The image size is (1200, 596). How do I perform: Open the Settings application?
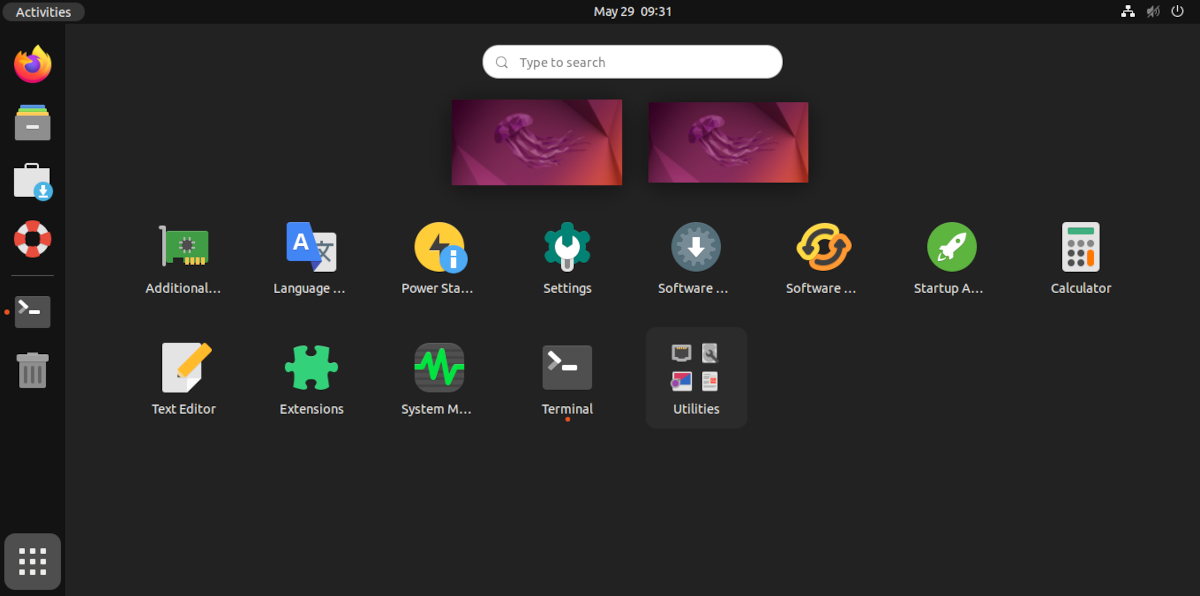click(567, 247)
